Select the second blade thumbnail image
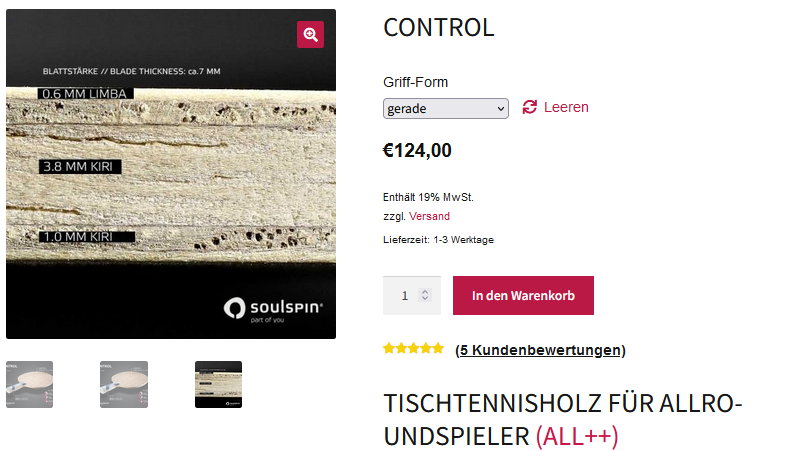This screenshot has width=789, height=451. 124,385
